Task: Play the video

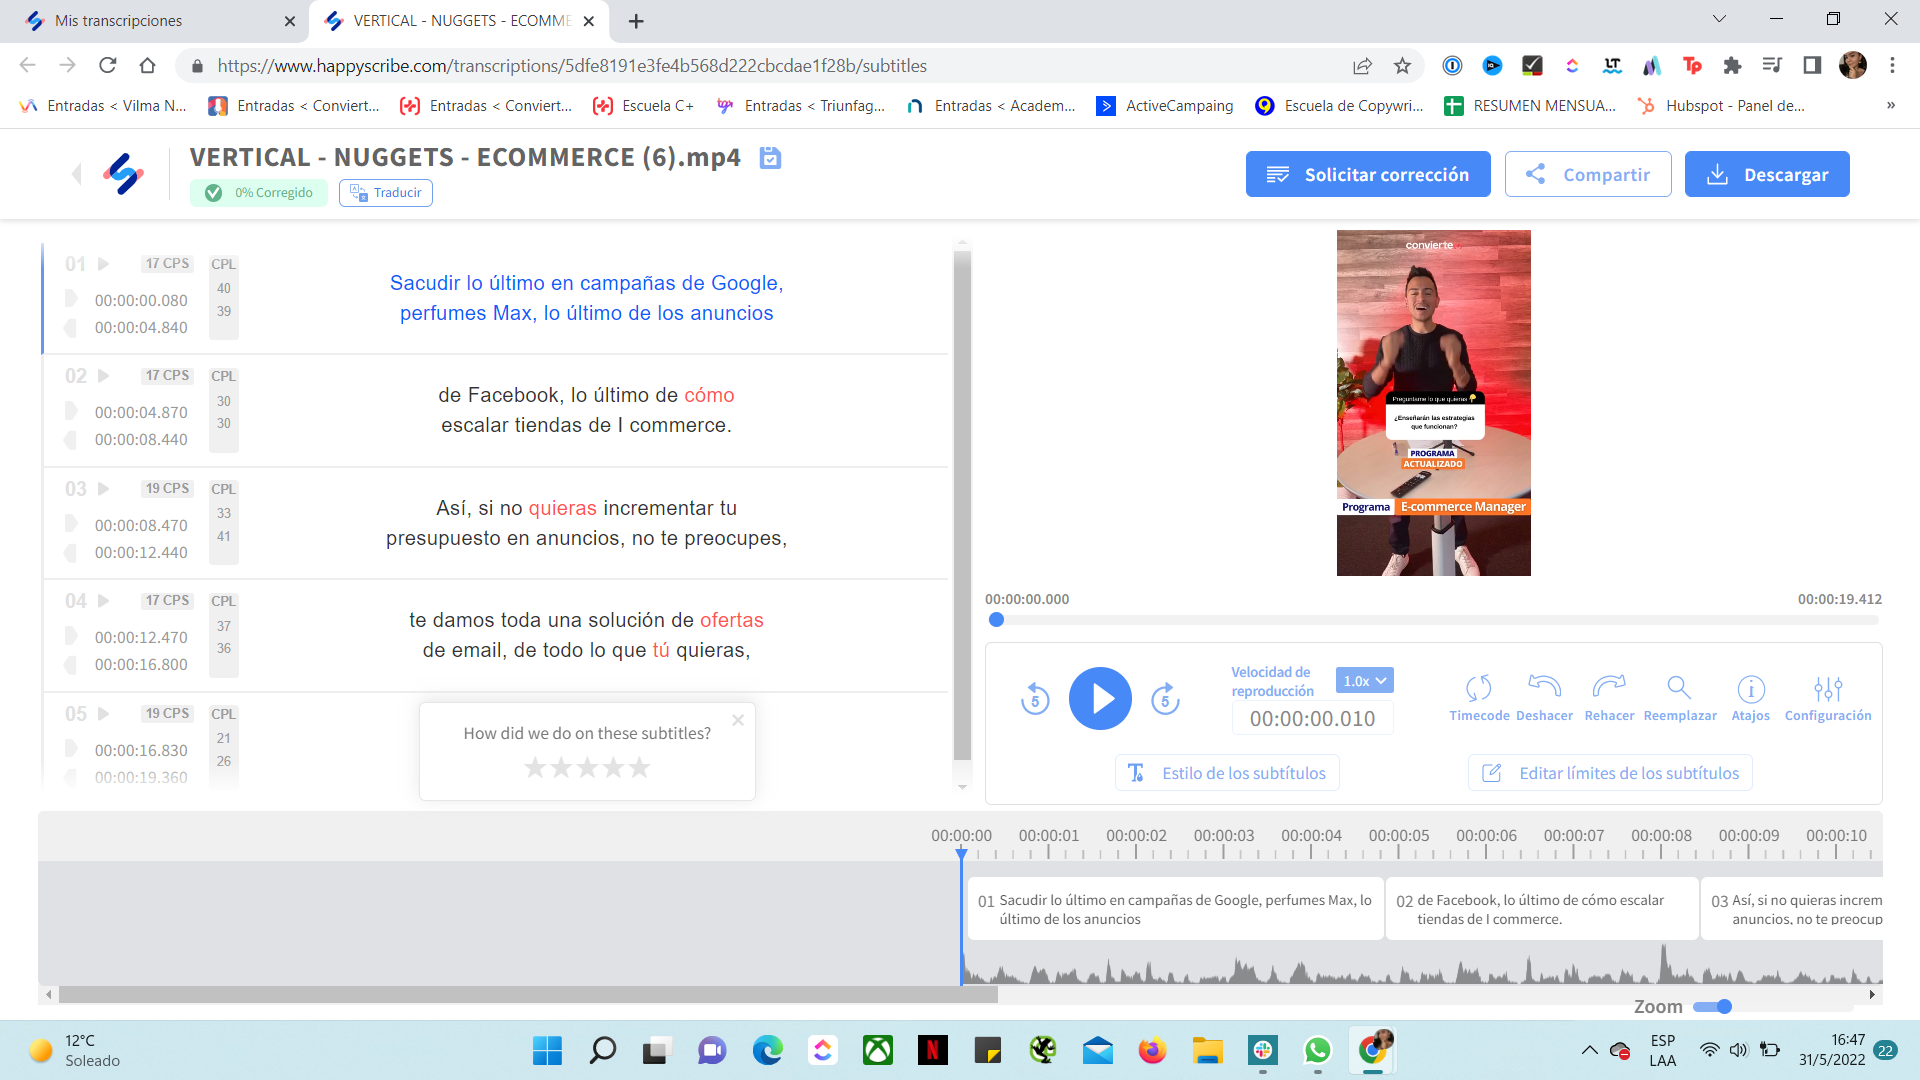Action: tap(1100, 698)
